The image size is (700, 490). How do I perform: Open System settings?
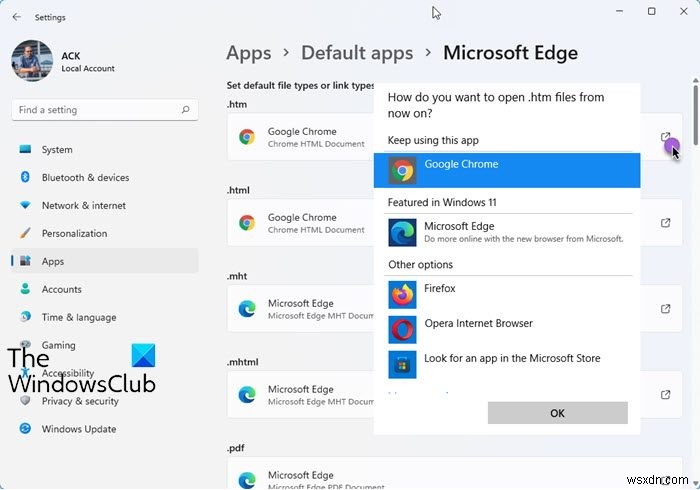(105, 149)
